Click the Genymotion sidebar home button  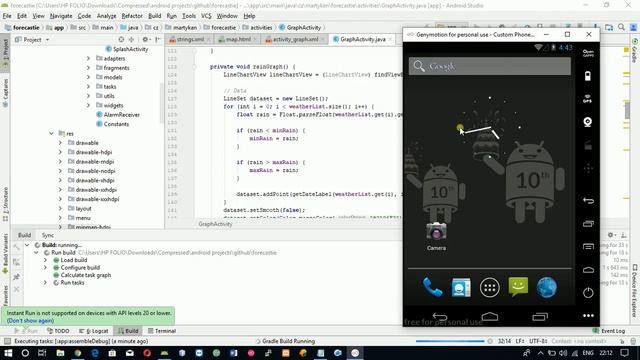pyautogui.click(x=588, y=270)
